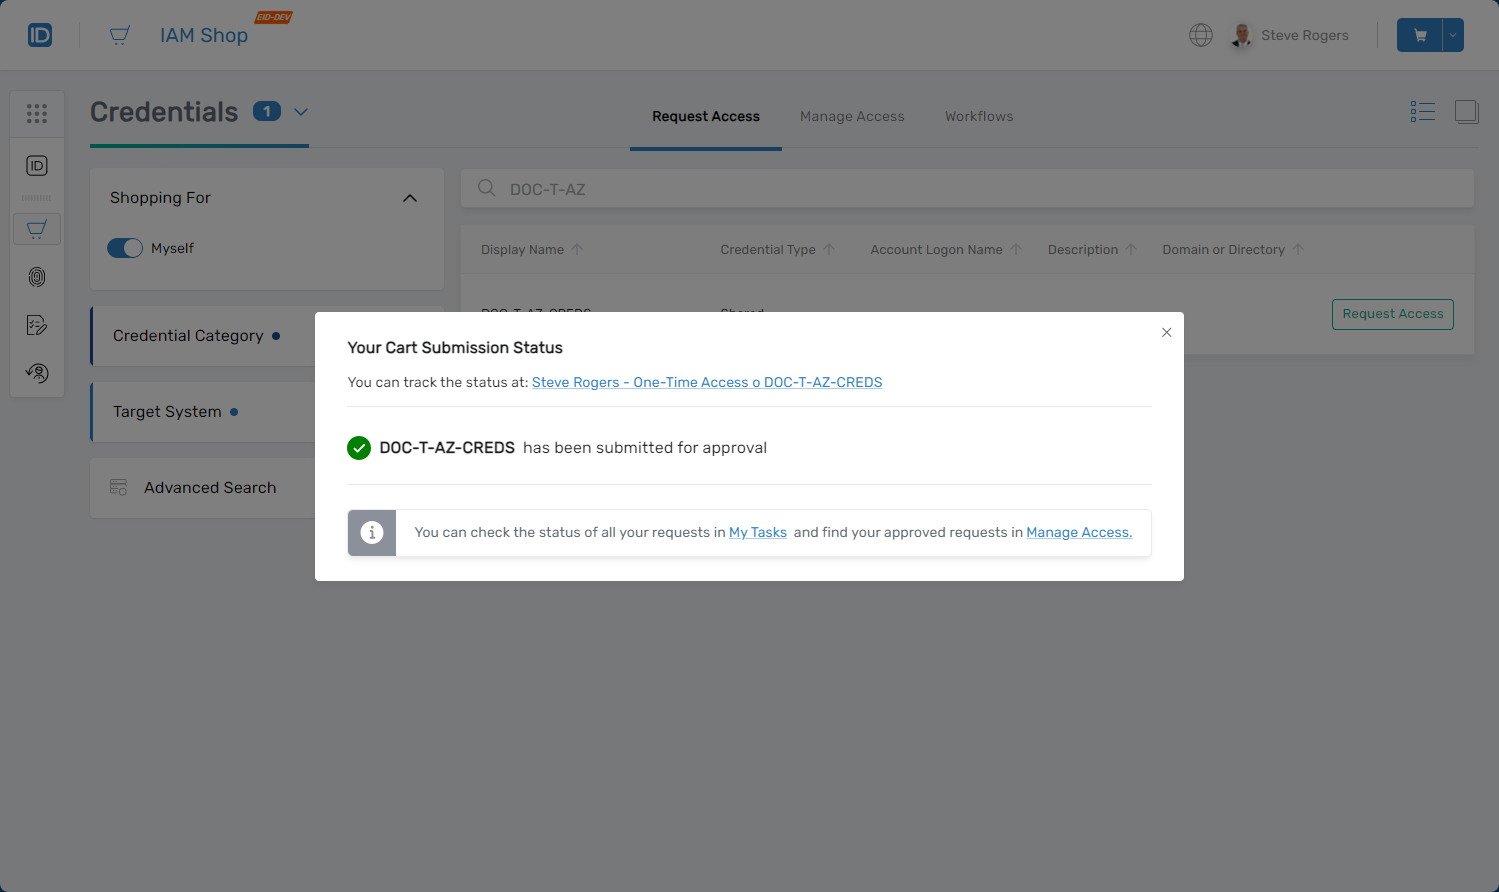Open the cart dropdown arrow in header
The image size is (1499, 892).
click(x=1453, y=35)
